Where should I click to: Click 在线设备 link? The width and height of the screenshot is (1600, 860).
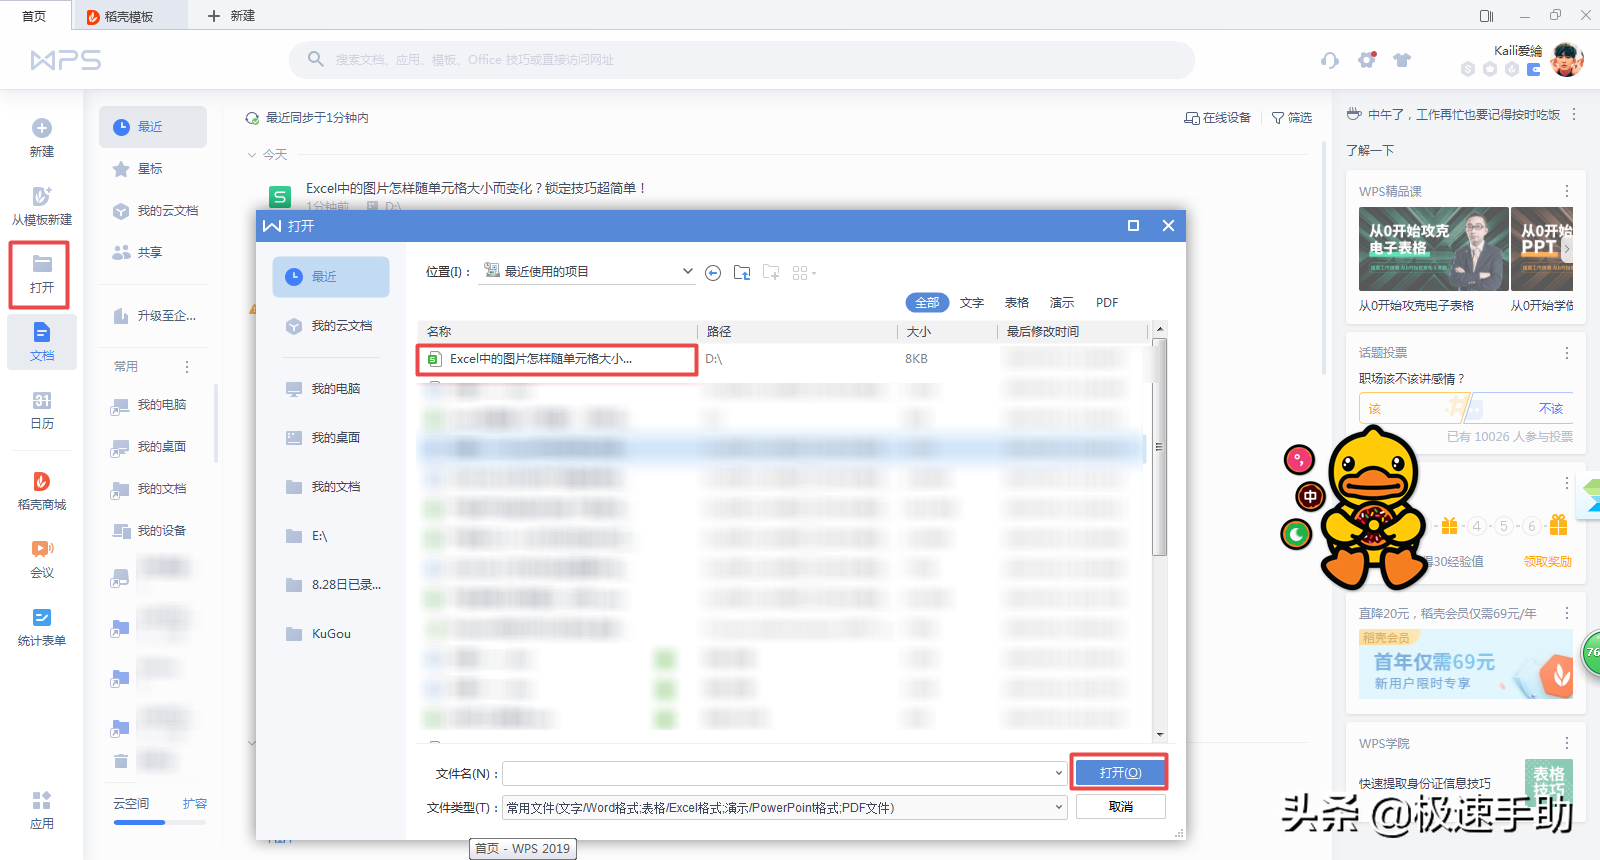[x=1218, y=118]
